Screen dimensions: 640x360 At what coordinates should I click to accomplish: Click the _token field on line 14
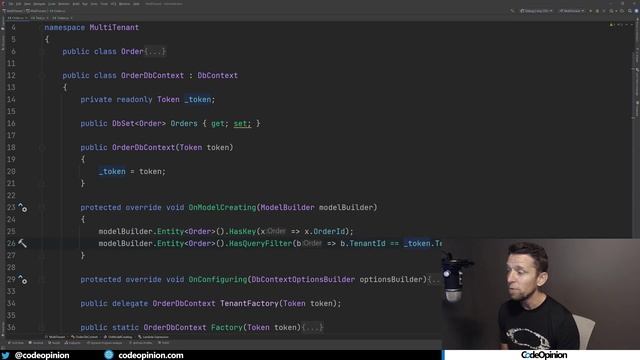point(198,100)
